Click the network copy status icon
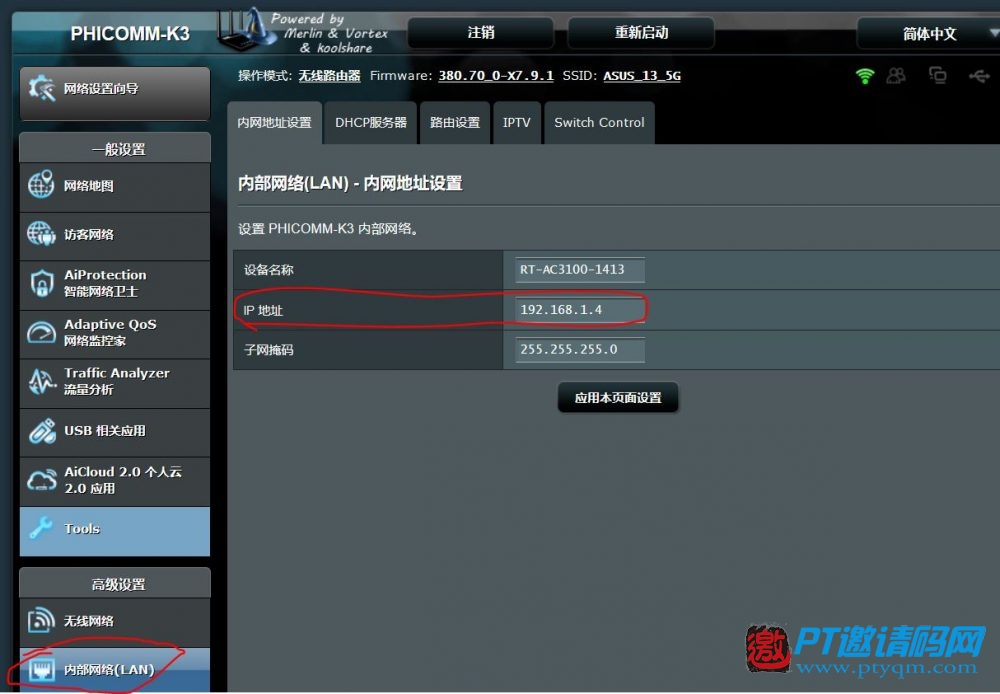The width and height of the screenshot is (1000, 694). point(938,76)
